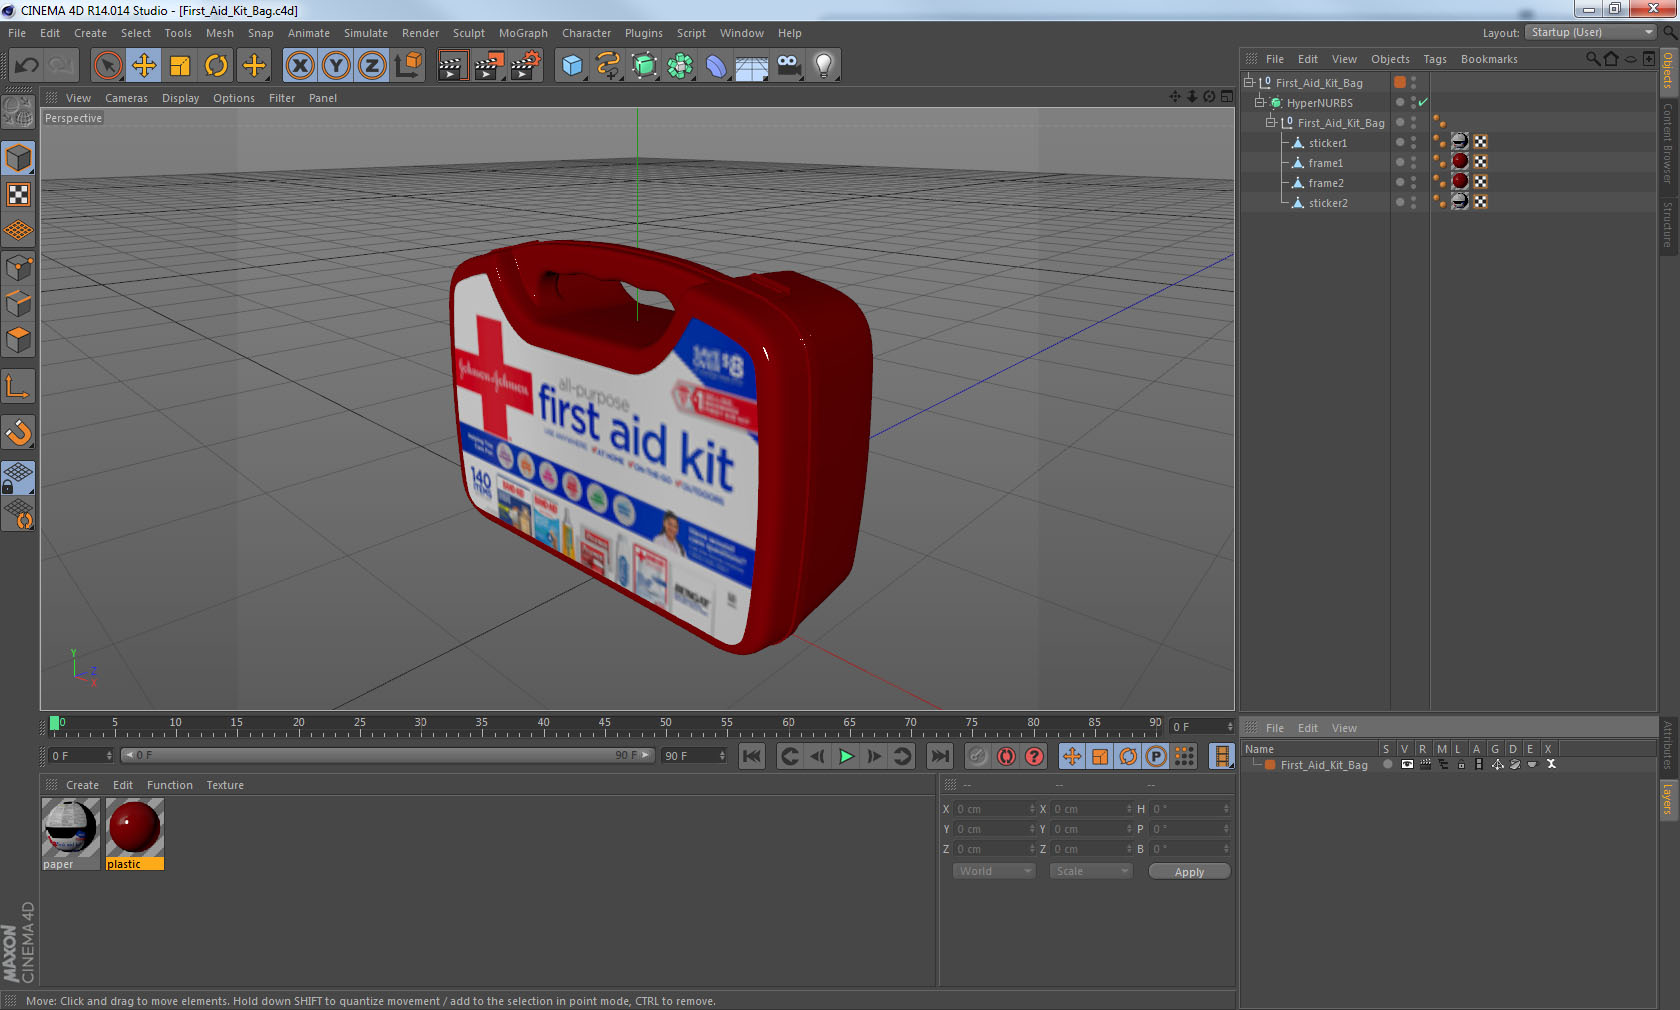
Task: Select the Texture mode checkerboard icon
Action: [18, 194]
